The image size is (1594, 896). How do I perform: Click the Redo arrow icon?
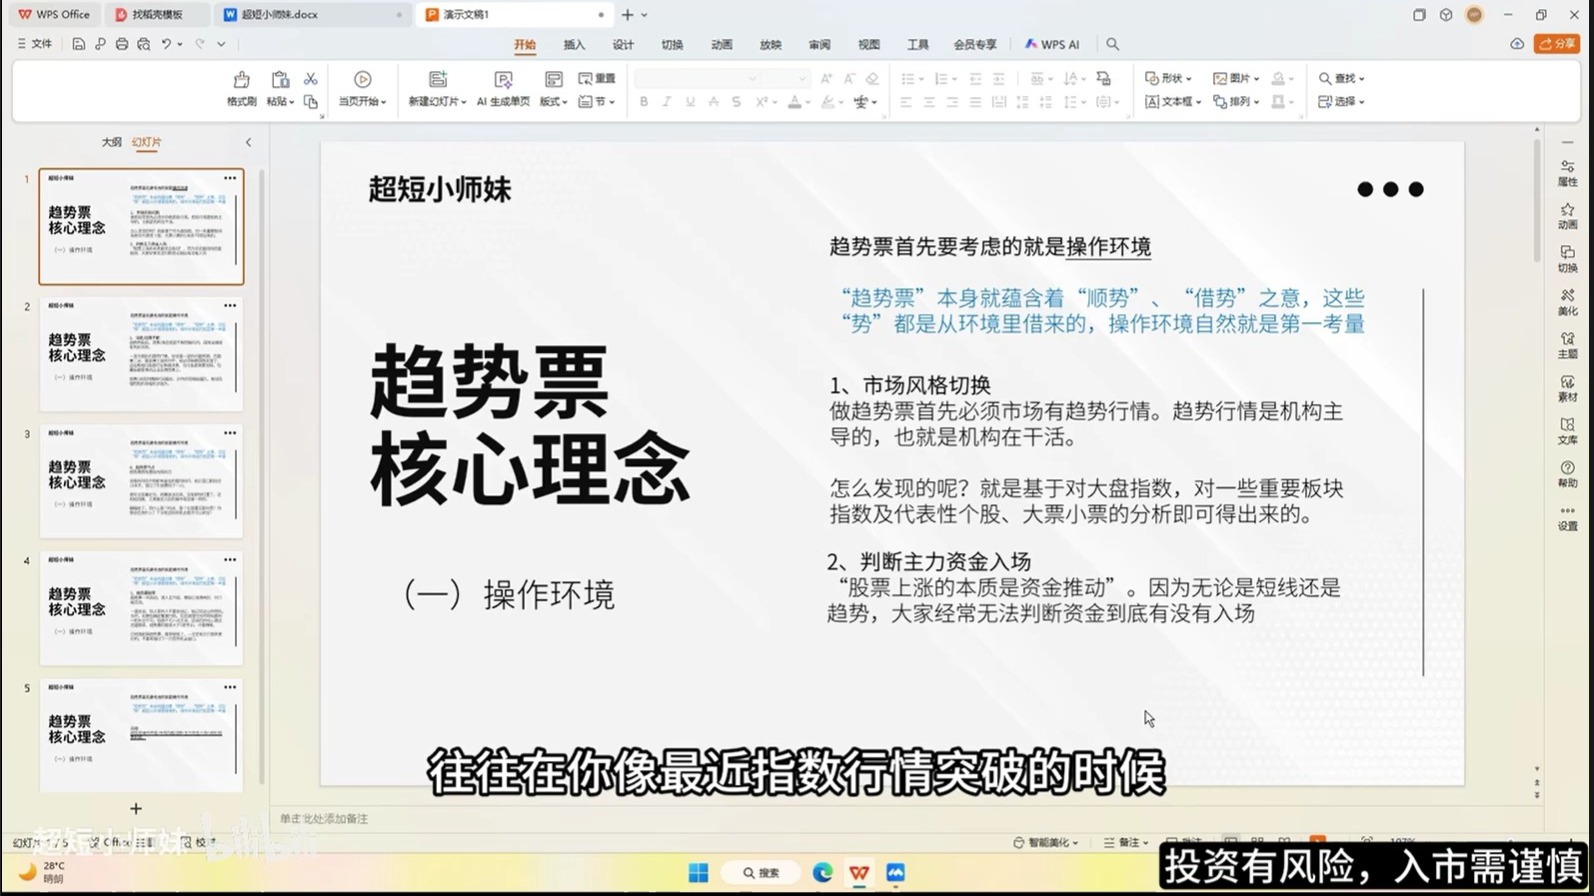point(200,44)
